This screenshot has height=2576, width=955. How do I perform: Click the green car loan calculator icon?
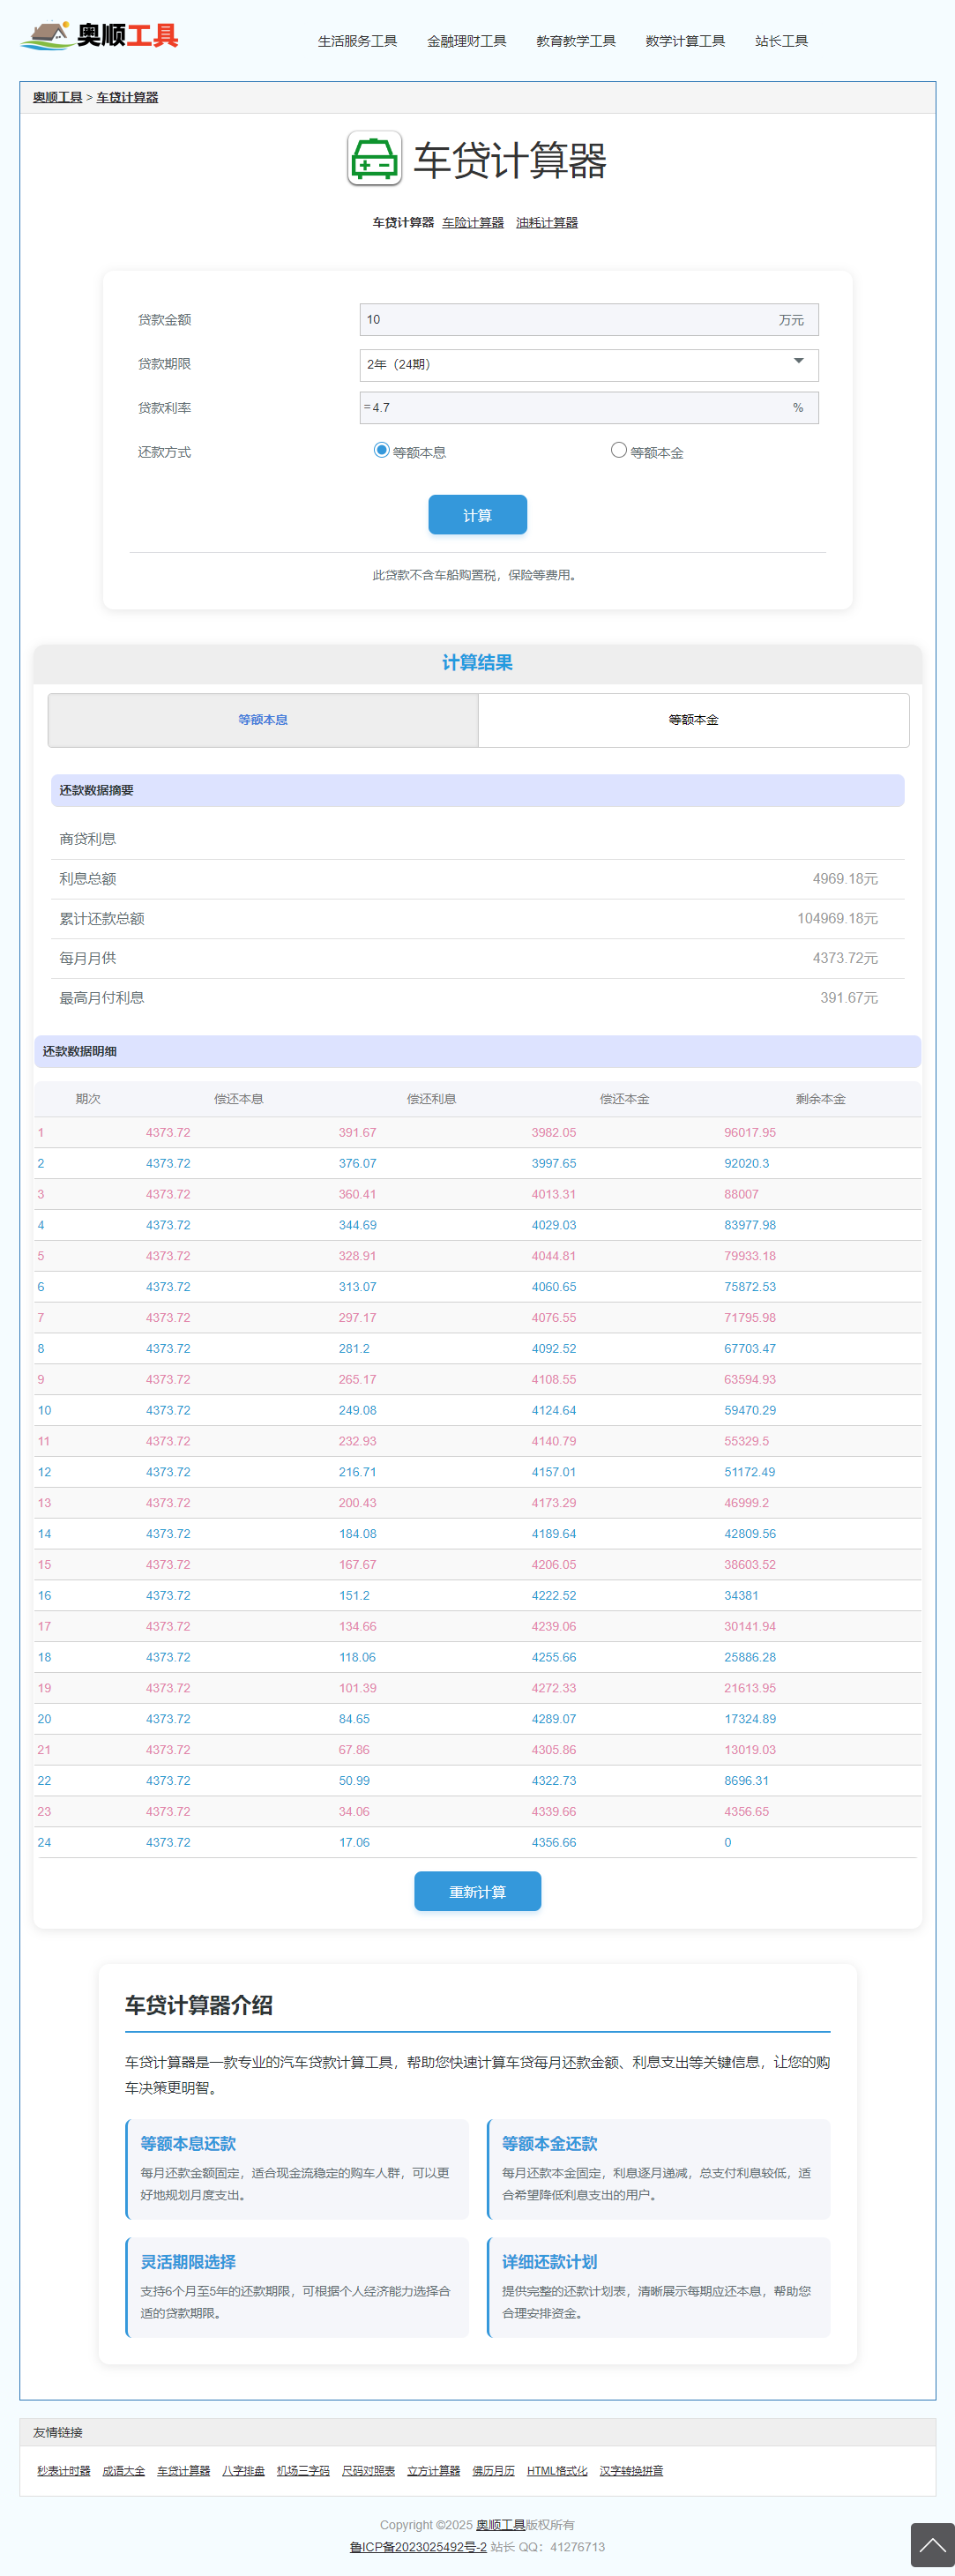[374, 159]
